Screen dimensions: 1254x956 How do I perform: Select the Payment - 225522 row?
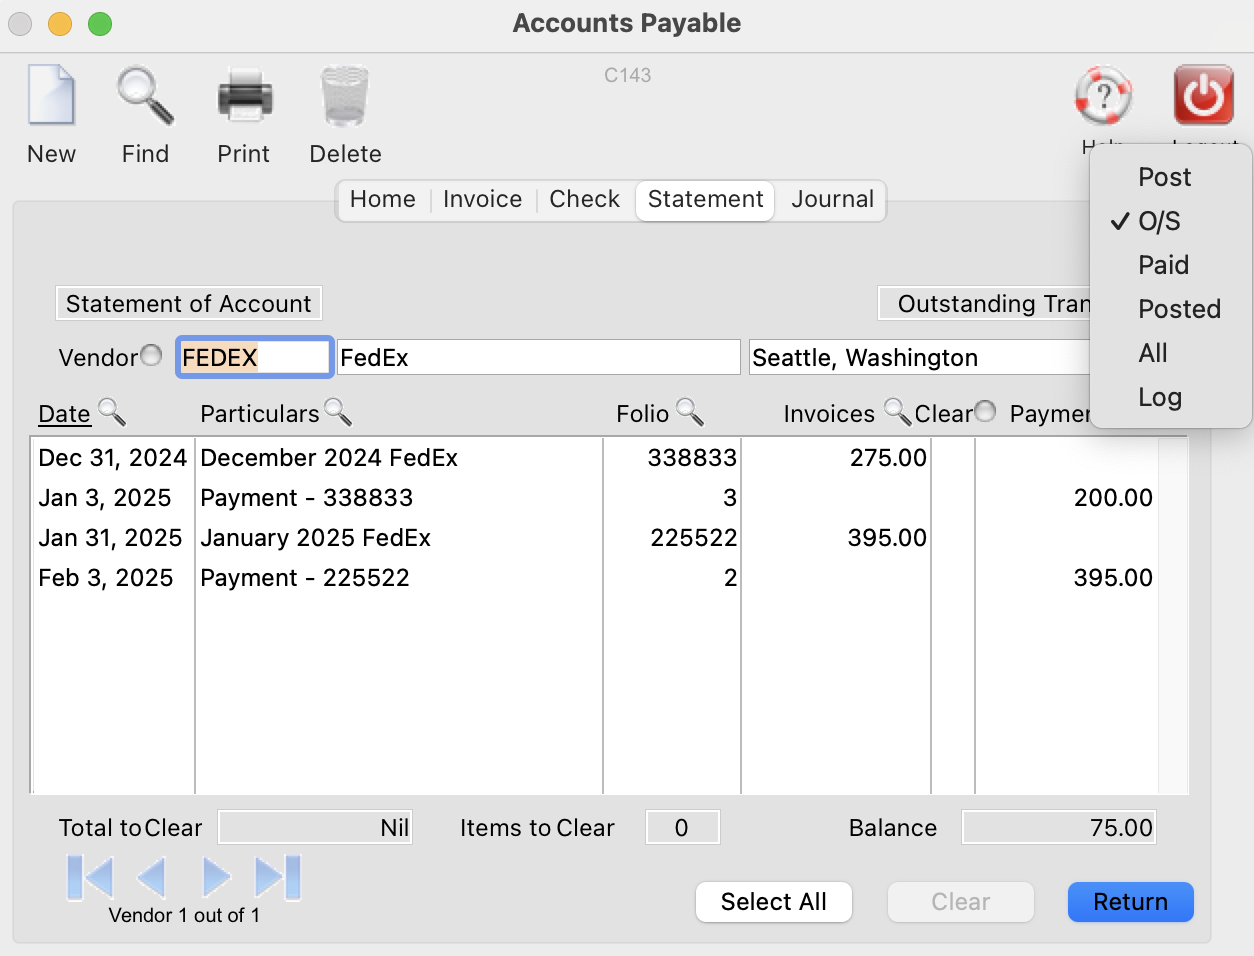pyautogui.click(x=595, y=578)
